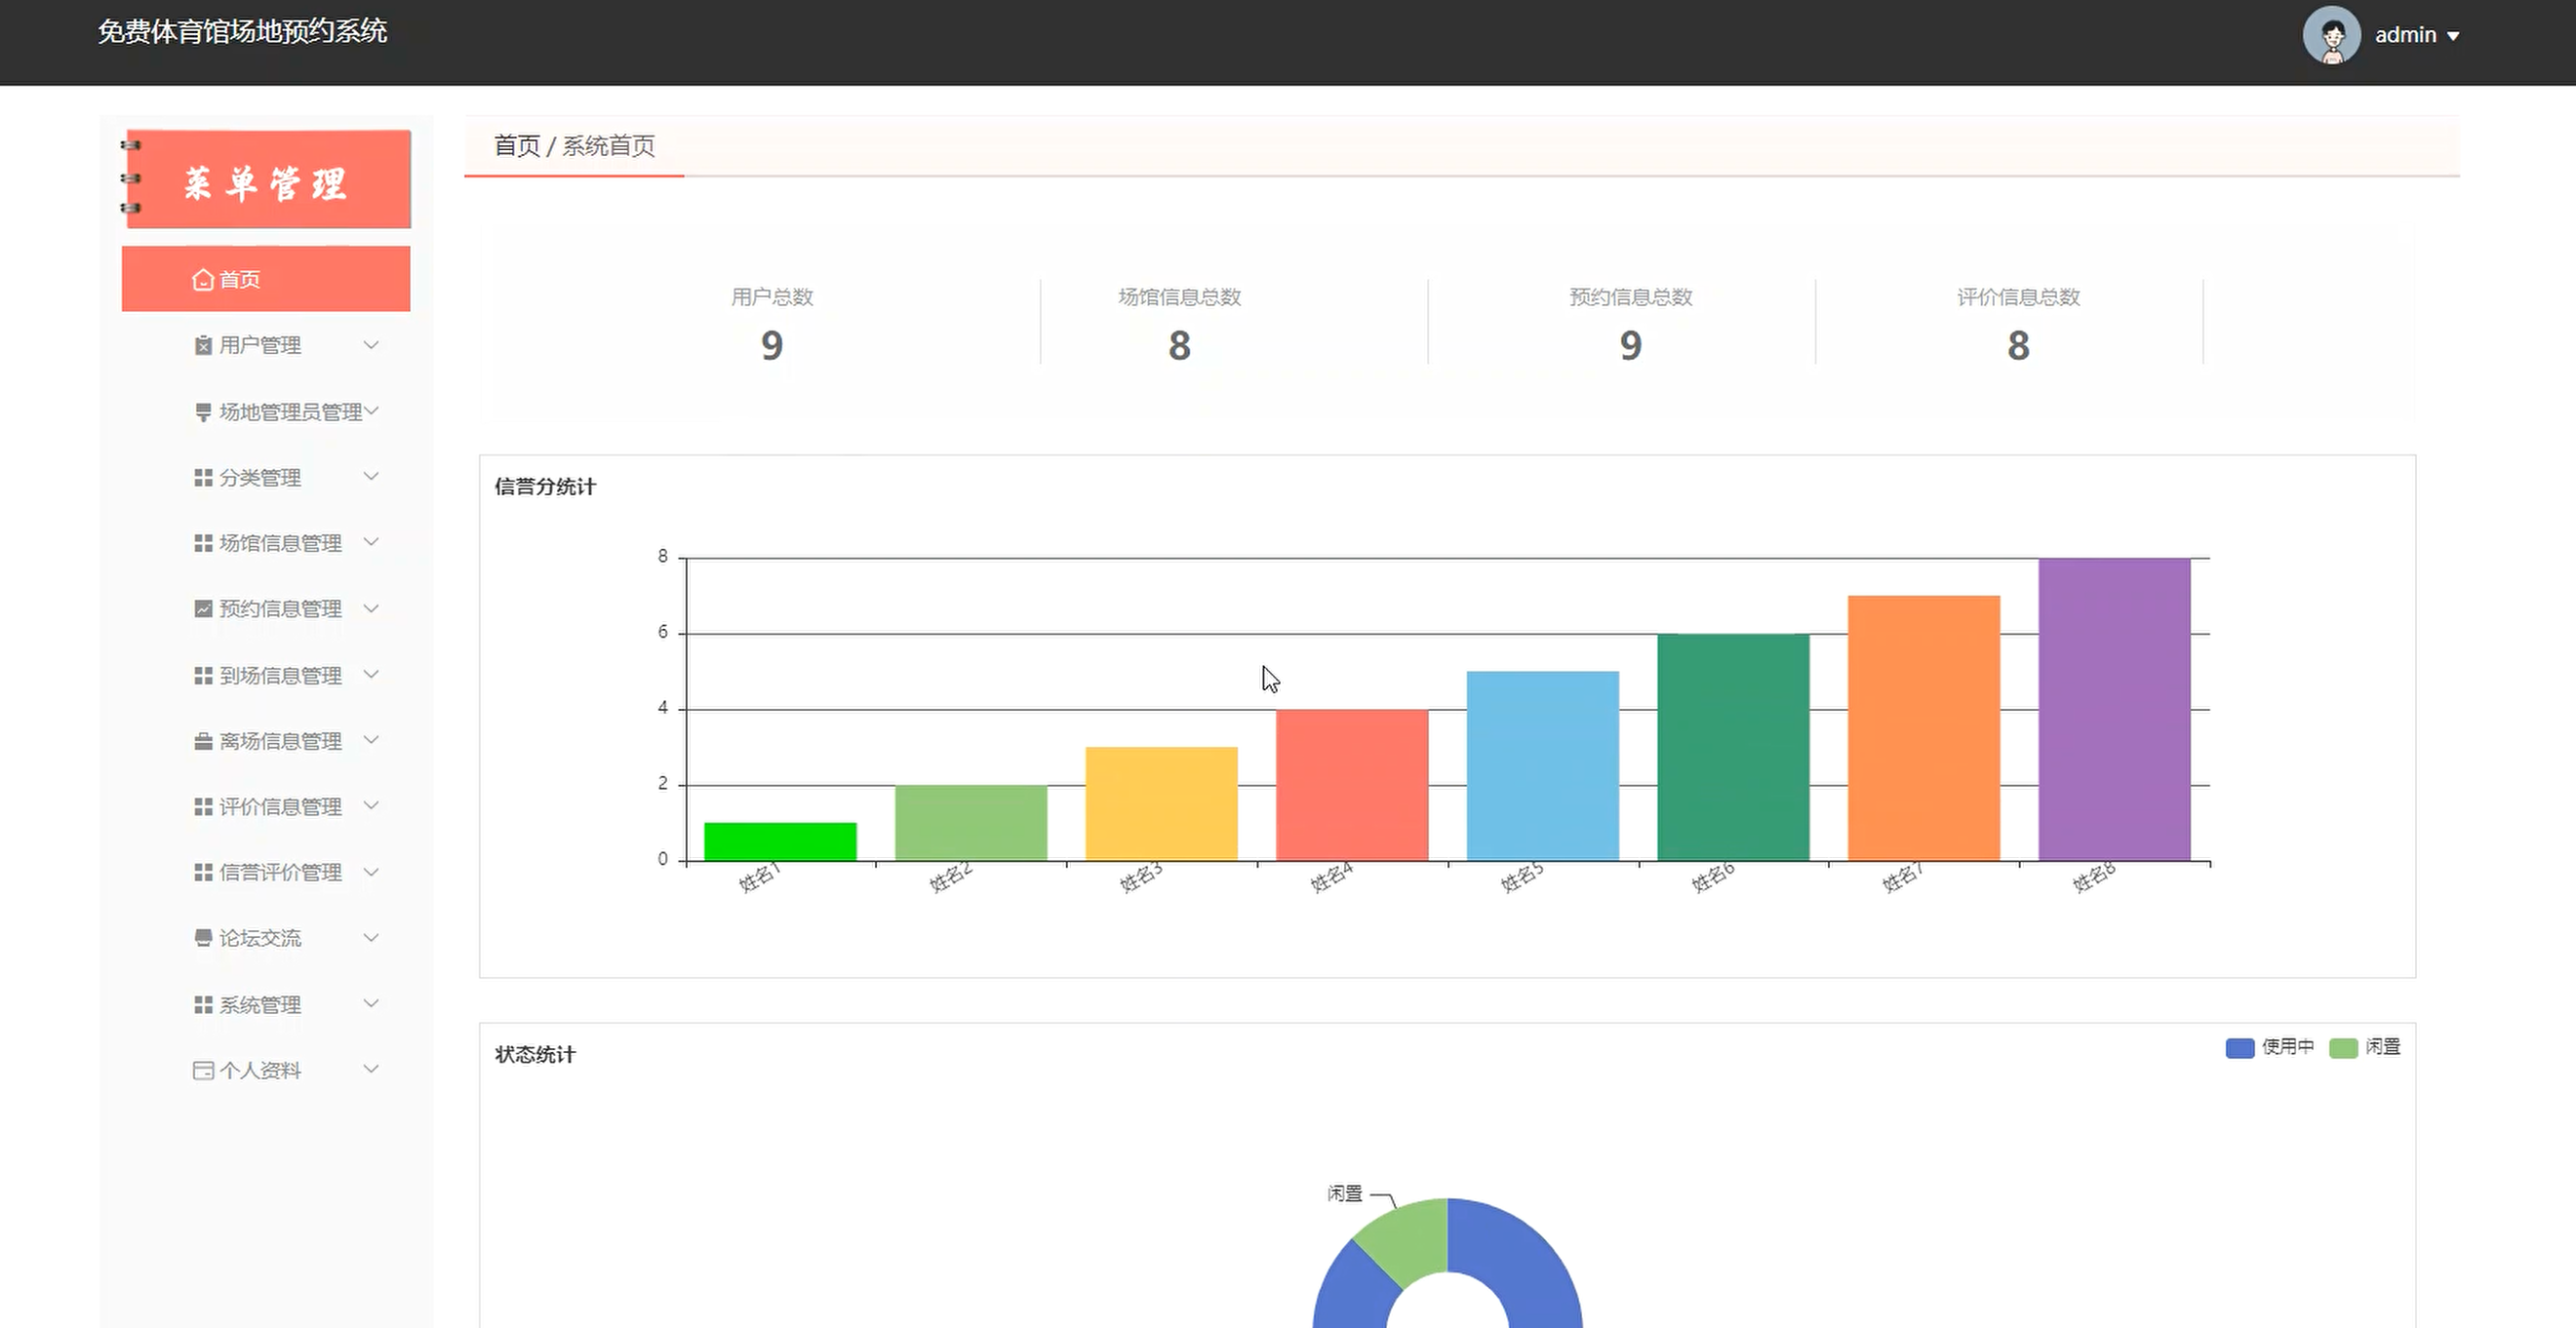Click the 评价信息总数 count 8
Screen dimensions: 2576x1328
(x=2018, y=346)
